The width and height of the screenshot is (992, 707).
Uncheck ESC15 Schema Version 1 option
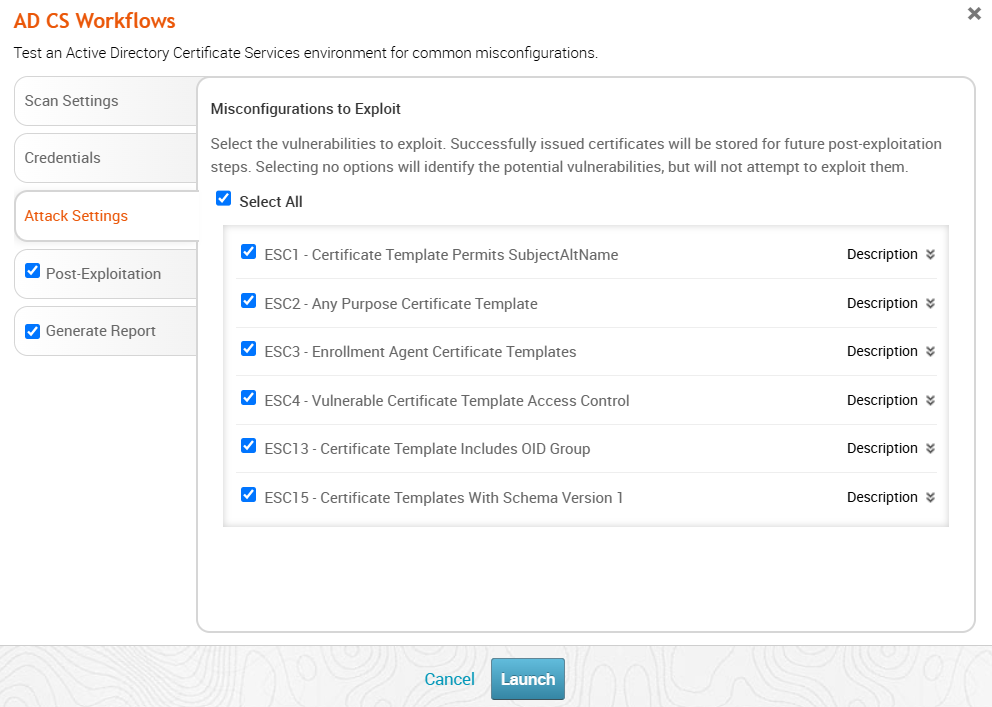(x=249, y=495)
